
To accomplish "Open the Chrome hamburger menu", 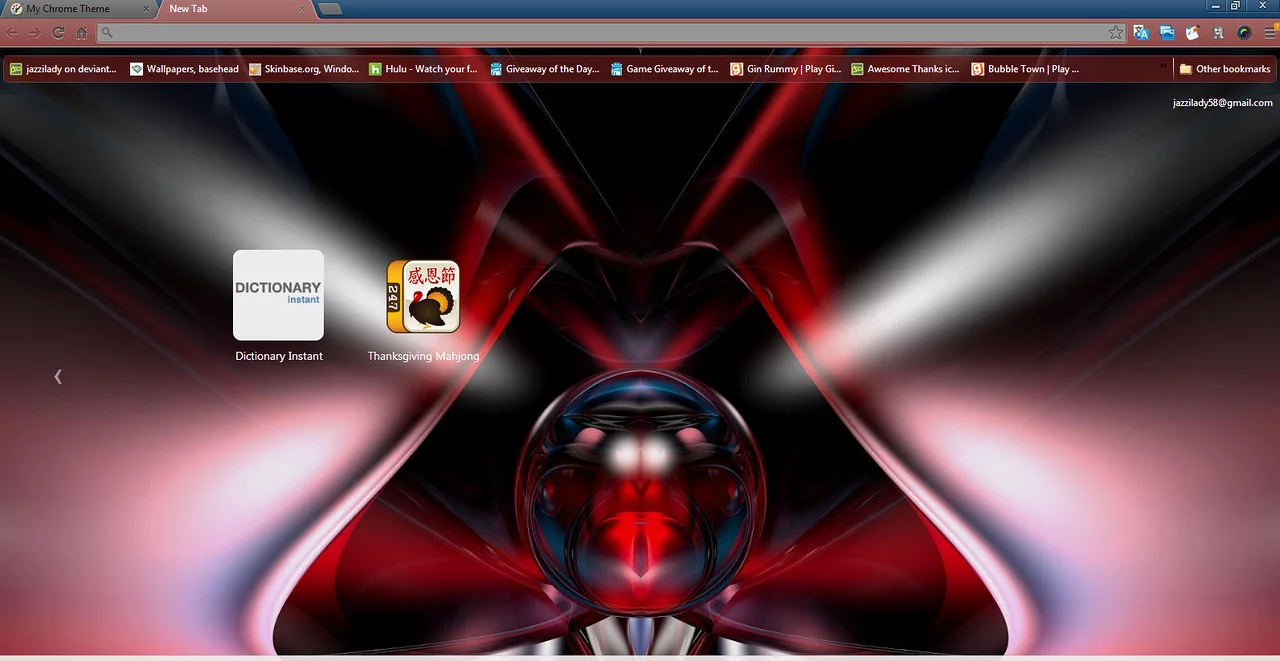I will (1270, 33).
